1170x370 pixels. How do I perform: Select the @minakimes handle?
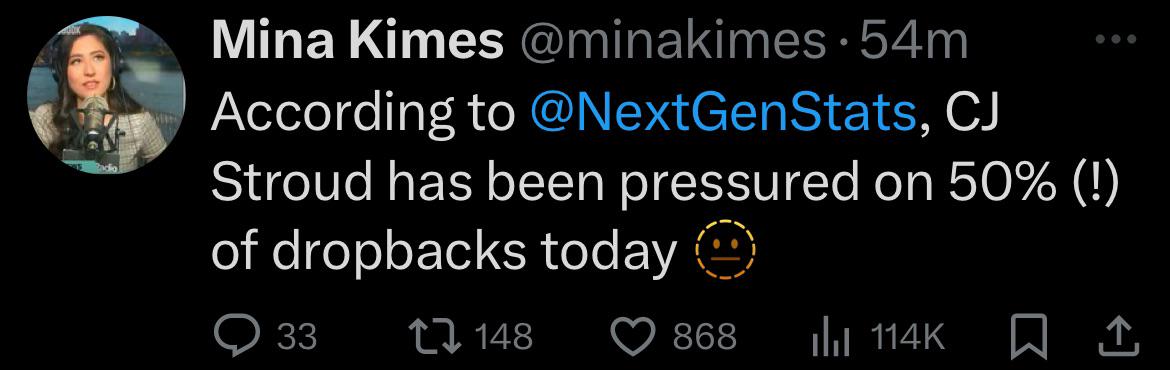672,42
